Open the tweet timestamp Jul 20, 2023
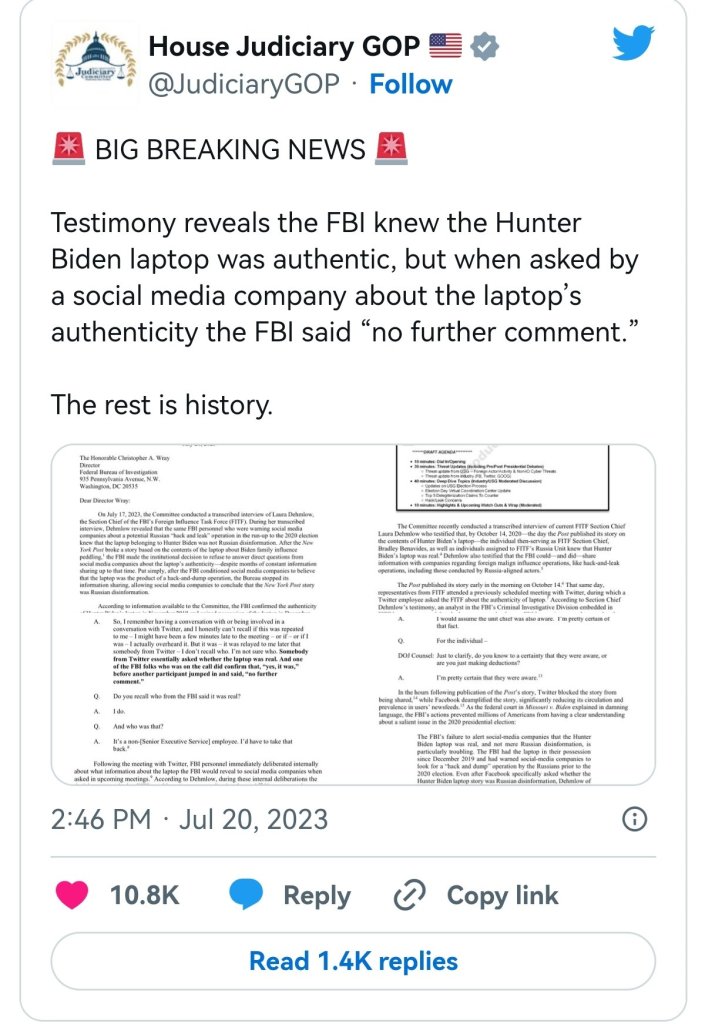The image size is (705, 1024). click(190, 819)
